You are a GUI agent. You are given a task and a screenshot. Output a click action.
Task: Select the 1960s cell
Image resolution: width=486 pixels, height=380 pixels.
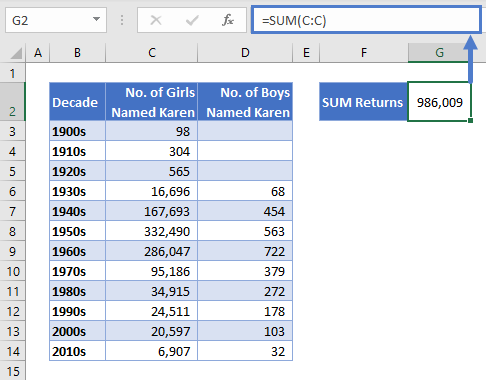pos(77,251)
